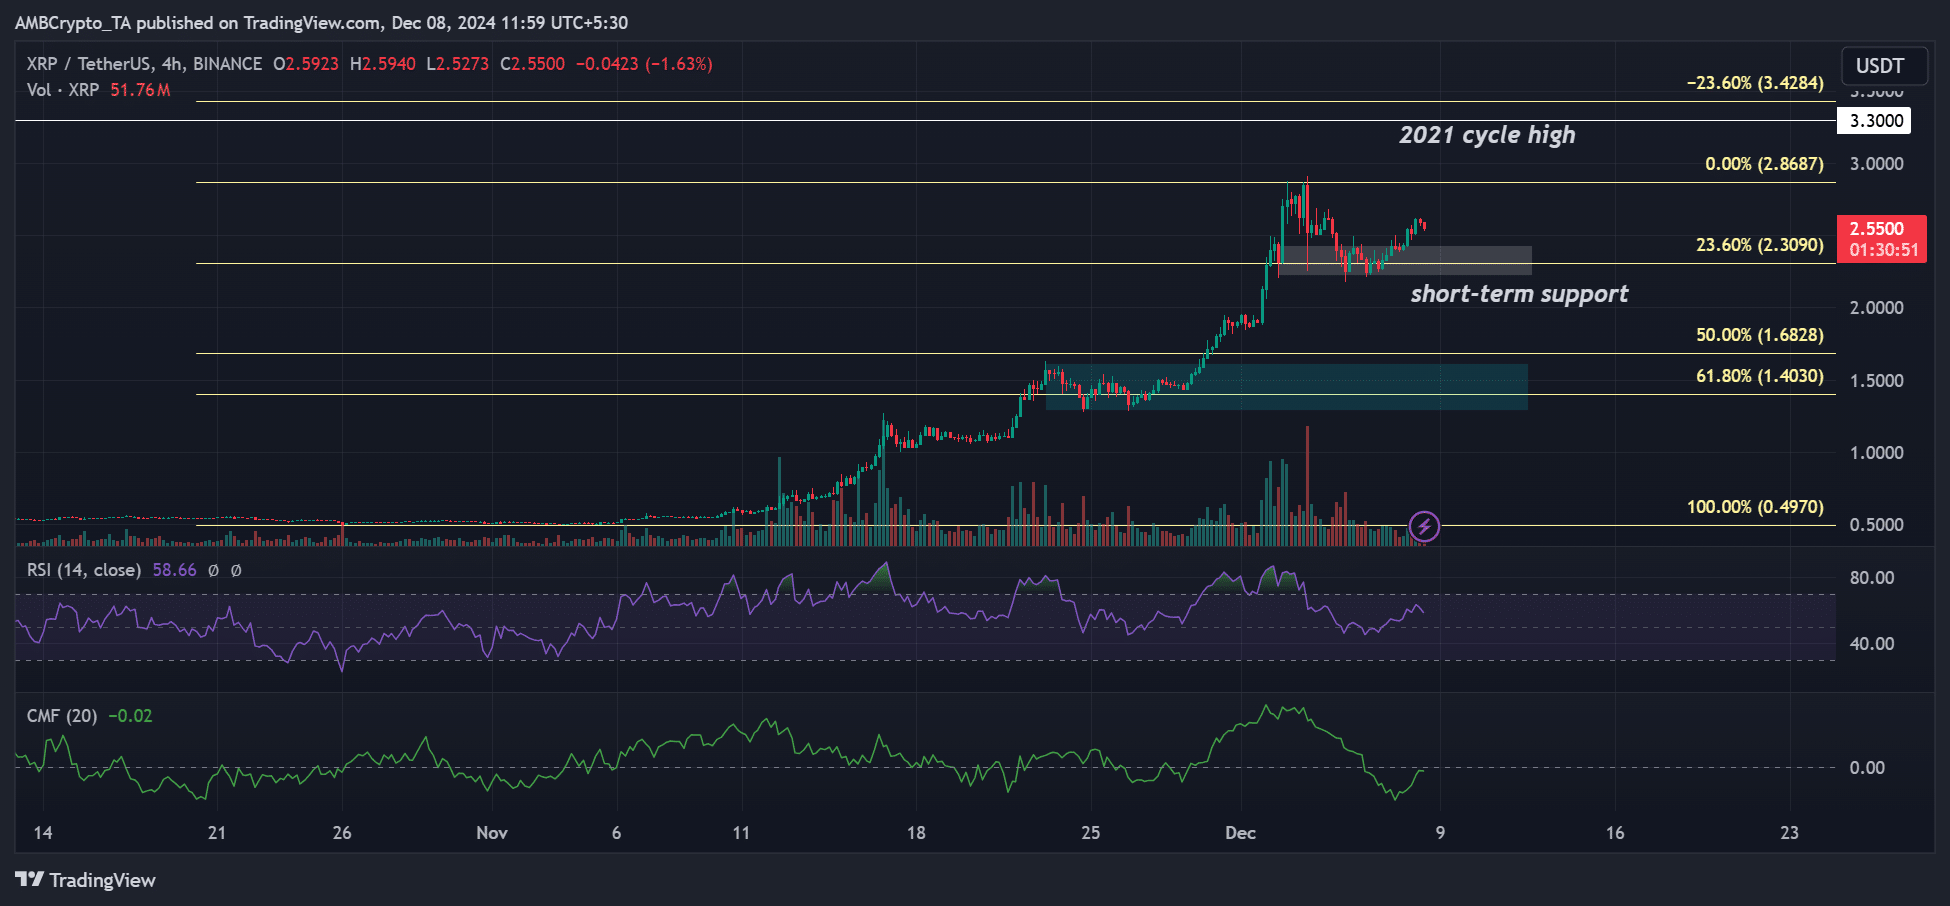Click the RSI (14, close) indicator label
This screenshot has height=906, width=1950.
(84, 570)
